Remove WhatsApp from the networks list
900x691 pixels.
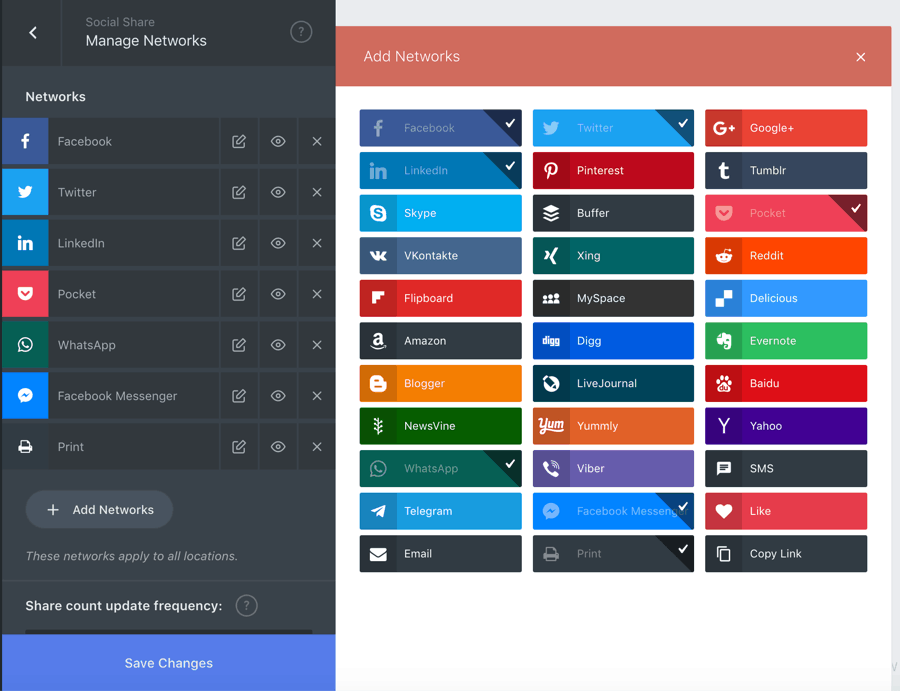click(317, 345)
